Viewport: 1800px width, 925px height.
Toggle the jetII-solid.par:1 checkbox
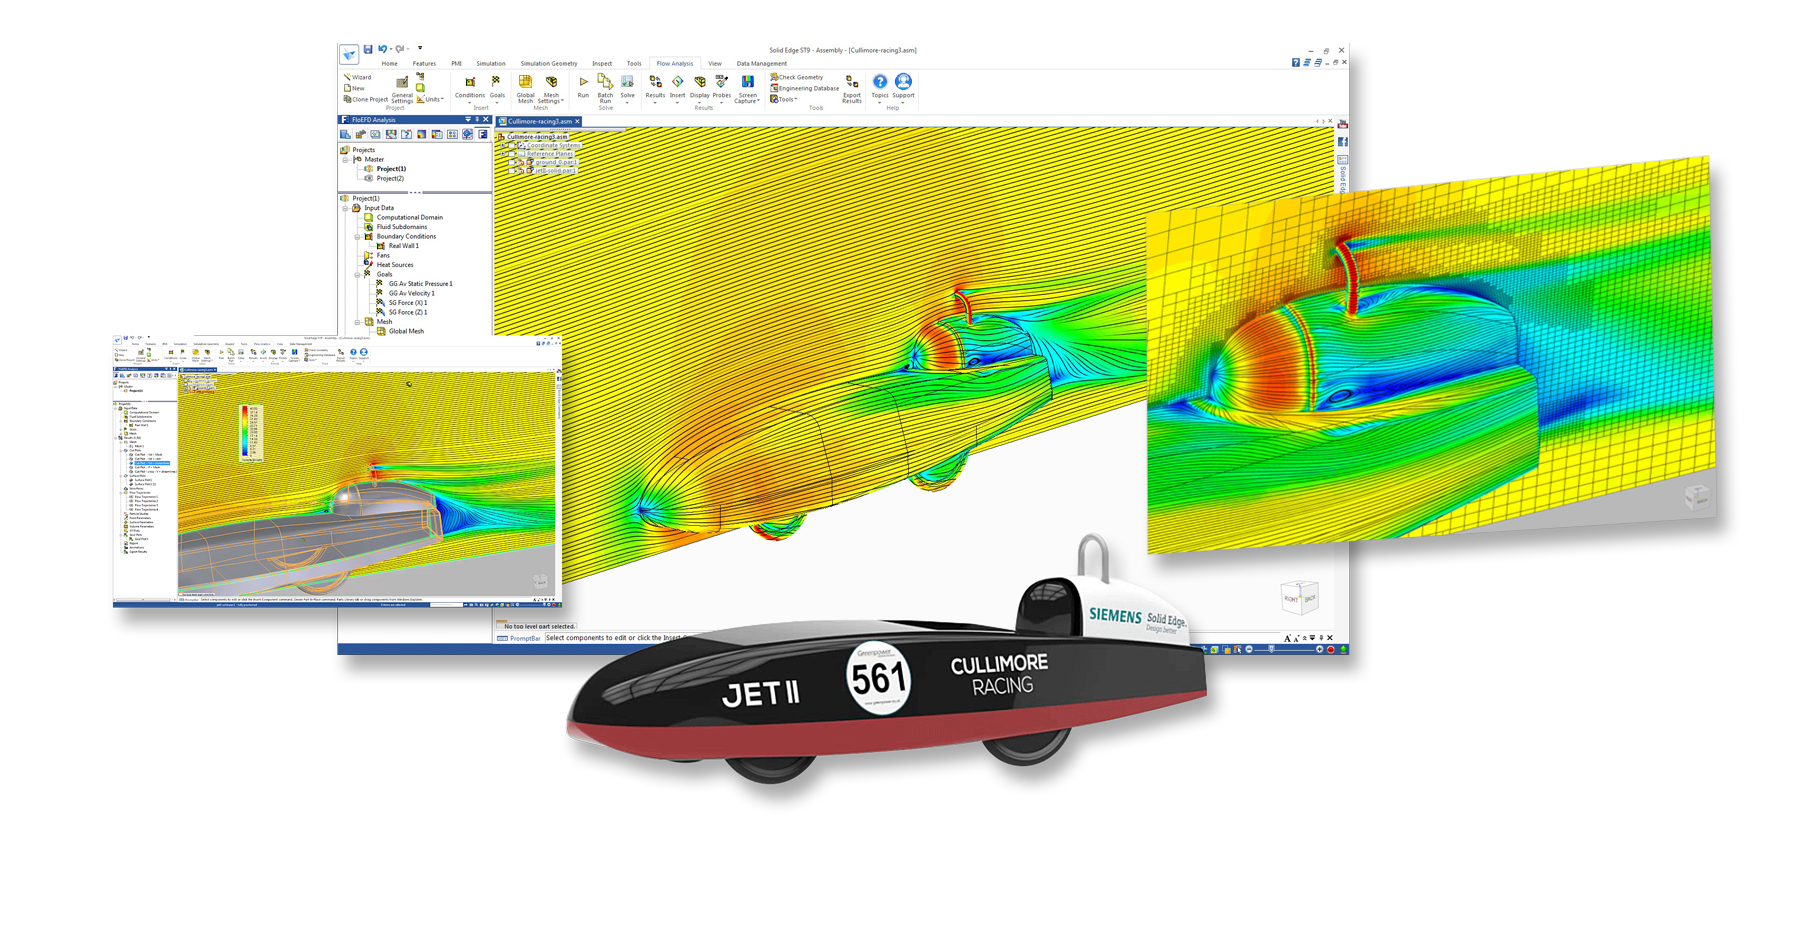point(511,171)
